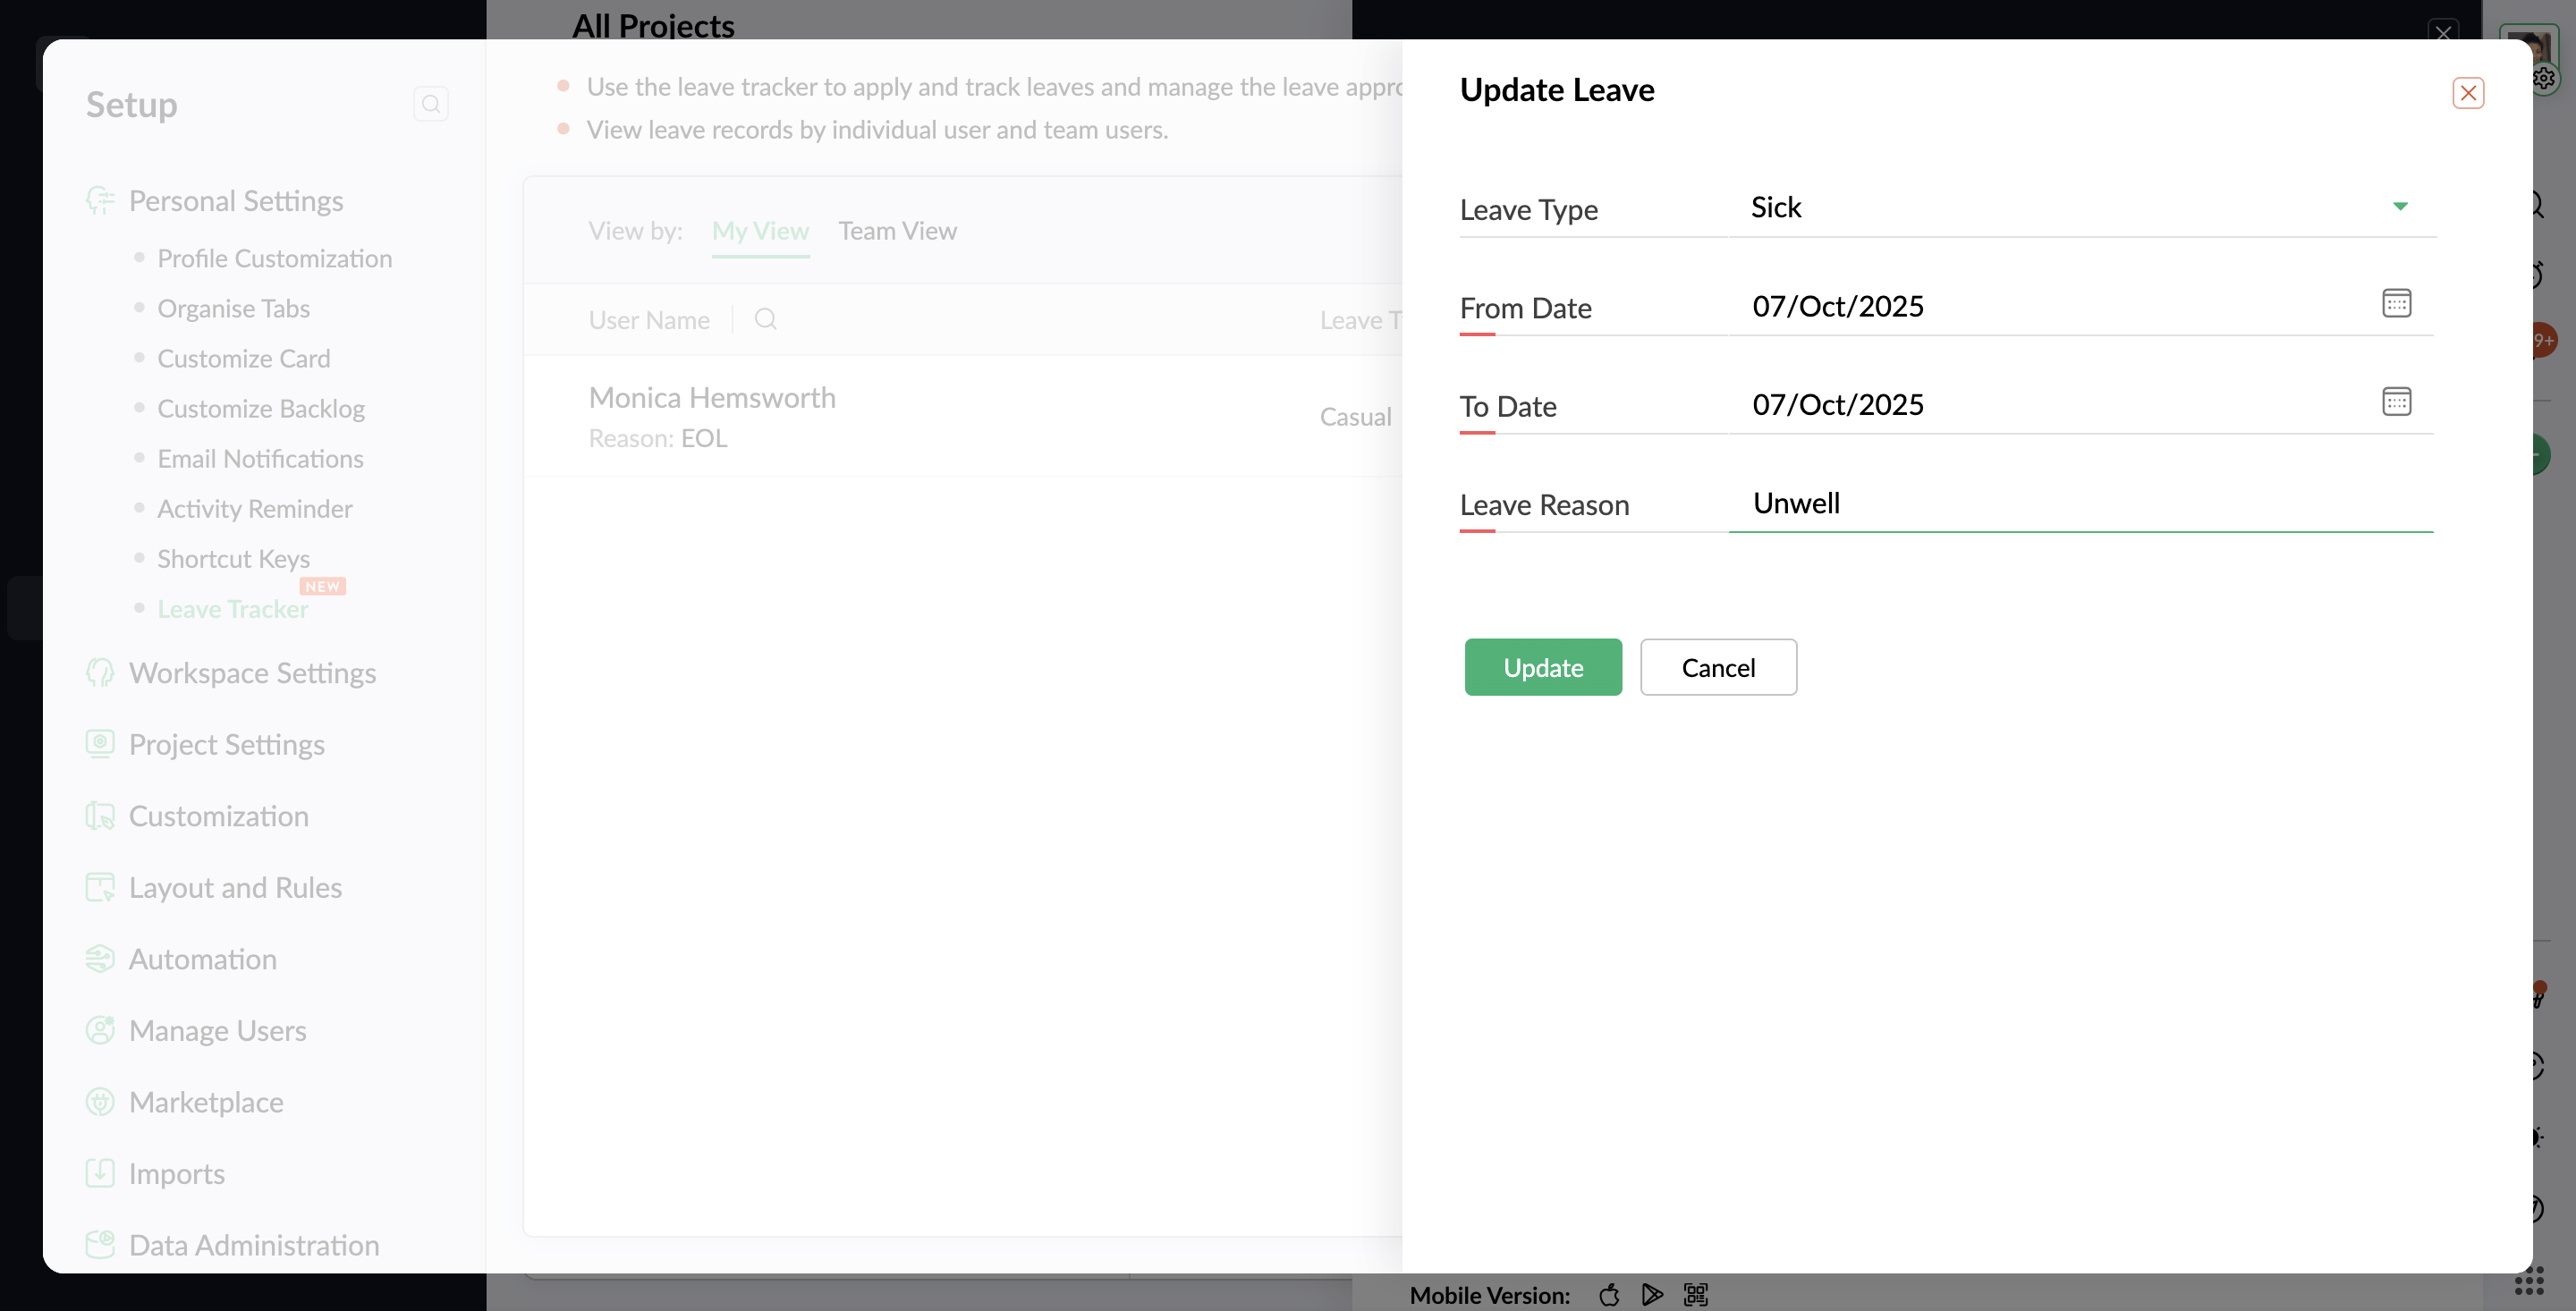This screenshot has width=2576, height=1311.
Task: Click the Setup search icon
Action: 430,104
